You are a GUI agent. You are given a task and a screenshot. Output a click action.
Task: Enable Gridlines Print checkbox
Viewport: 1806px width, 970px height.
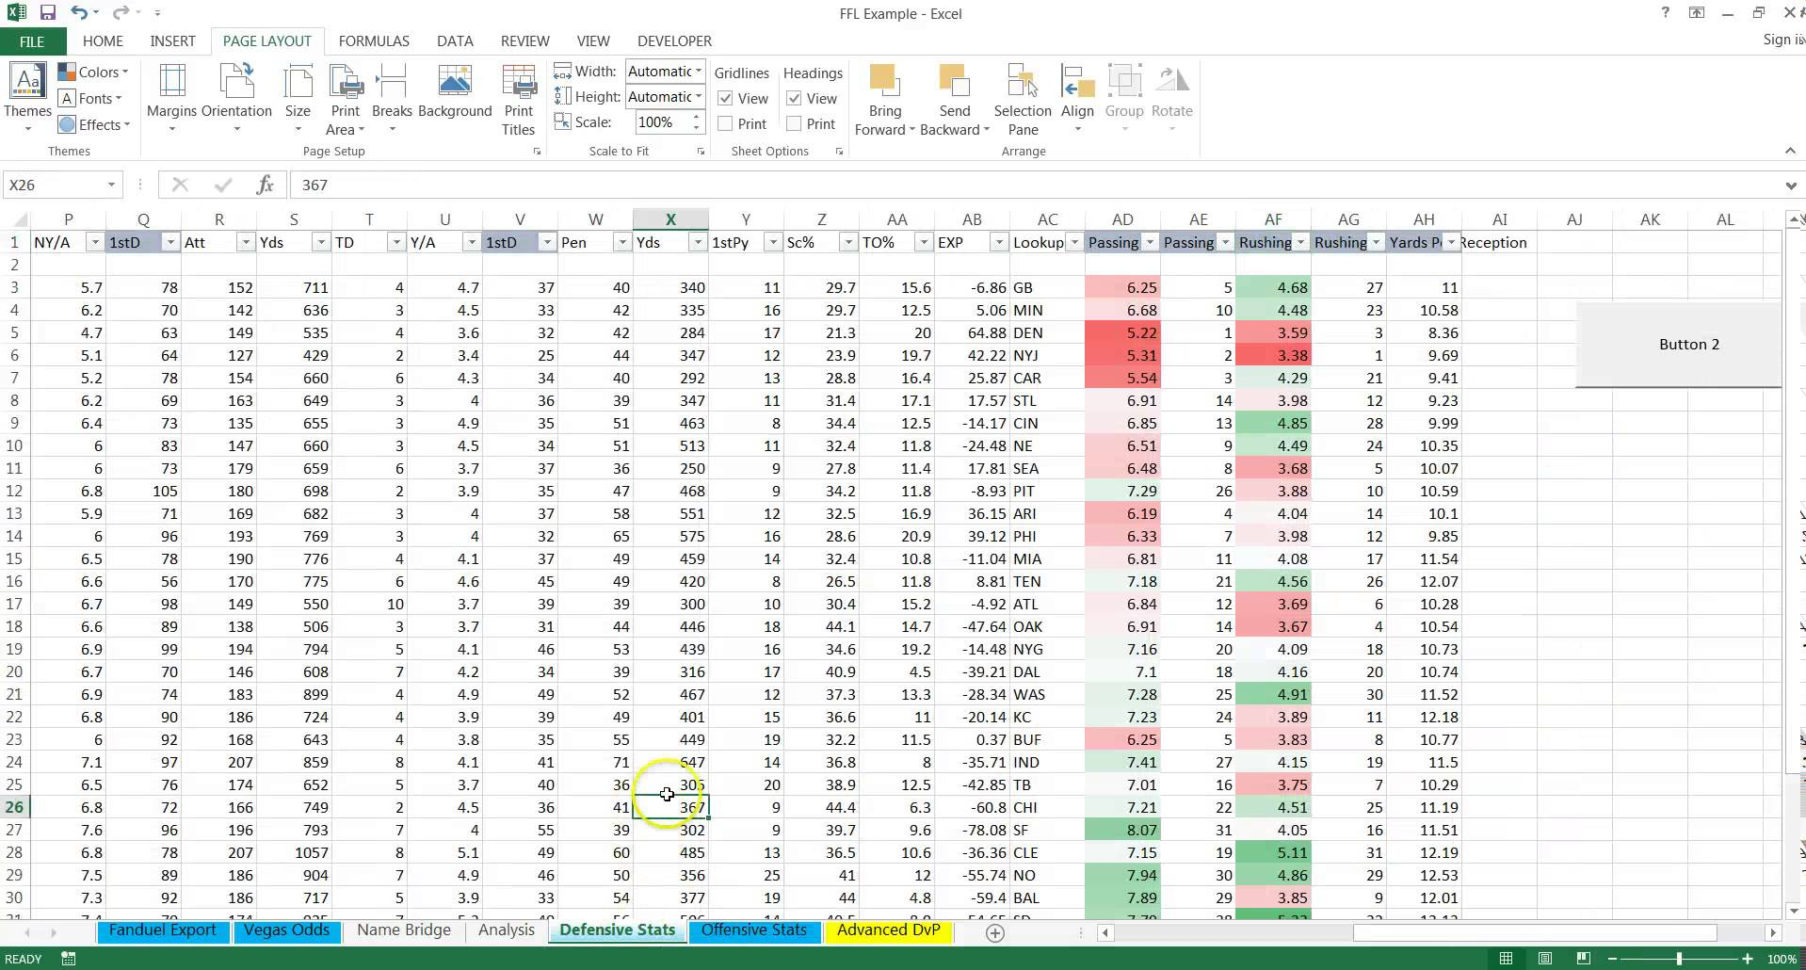[724, 123]
